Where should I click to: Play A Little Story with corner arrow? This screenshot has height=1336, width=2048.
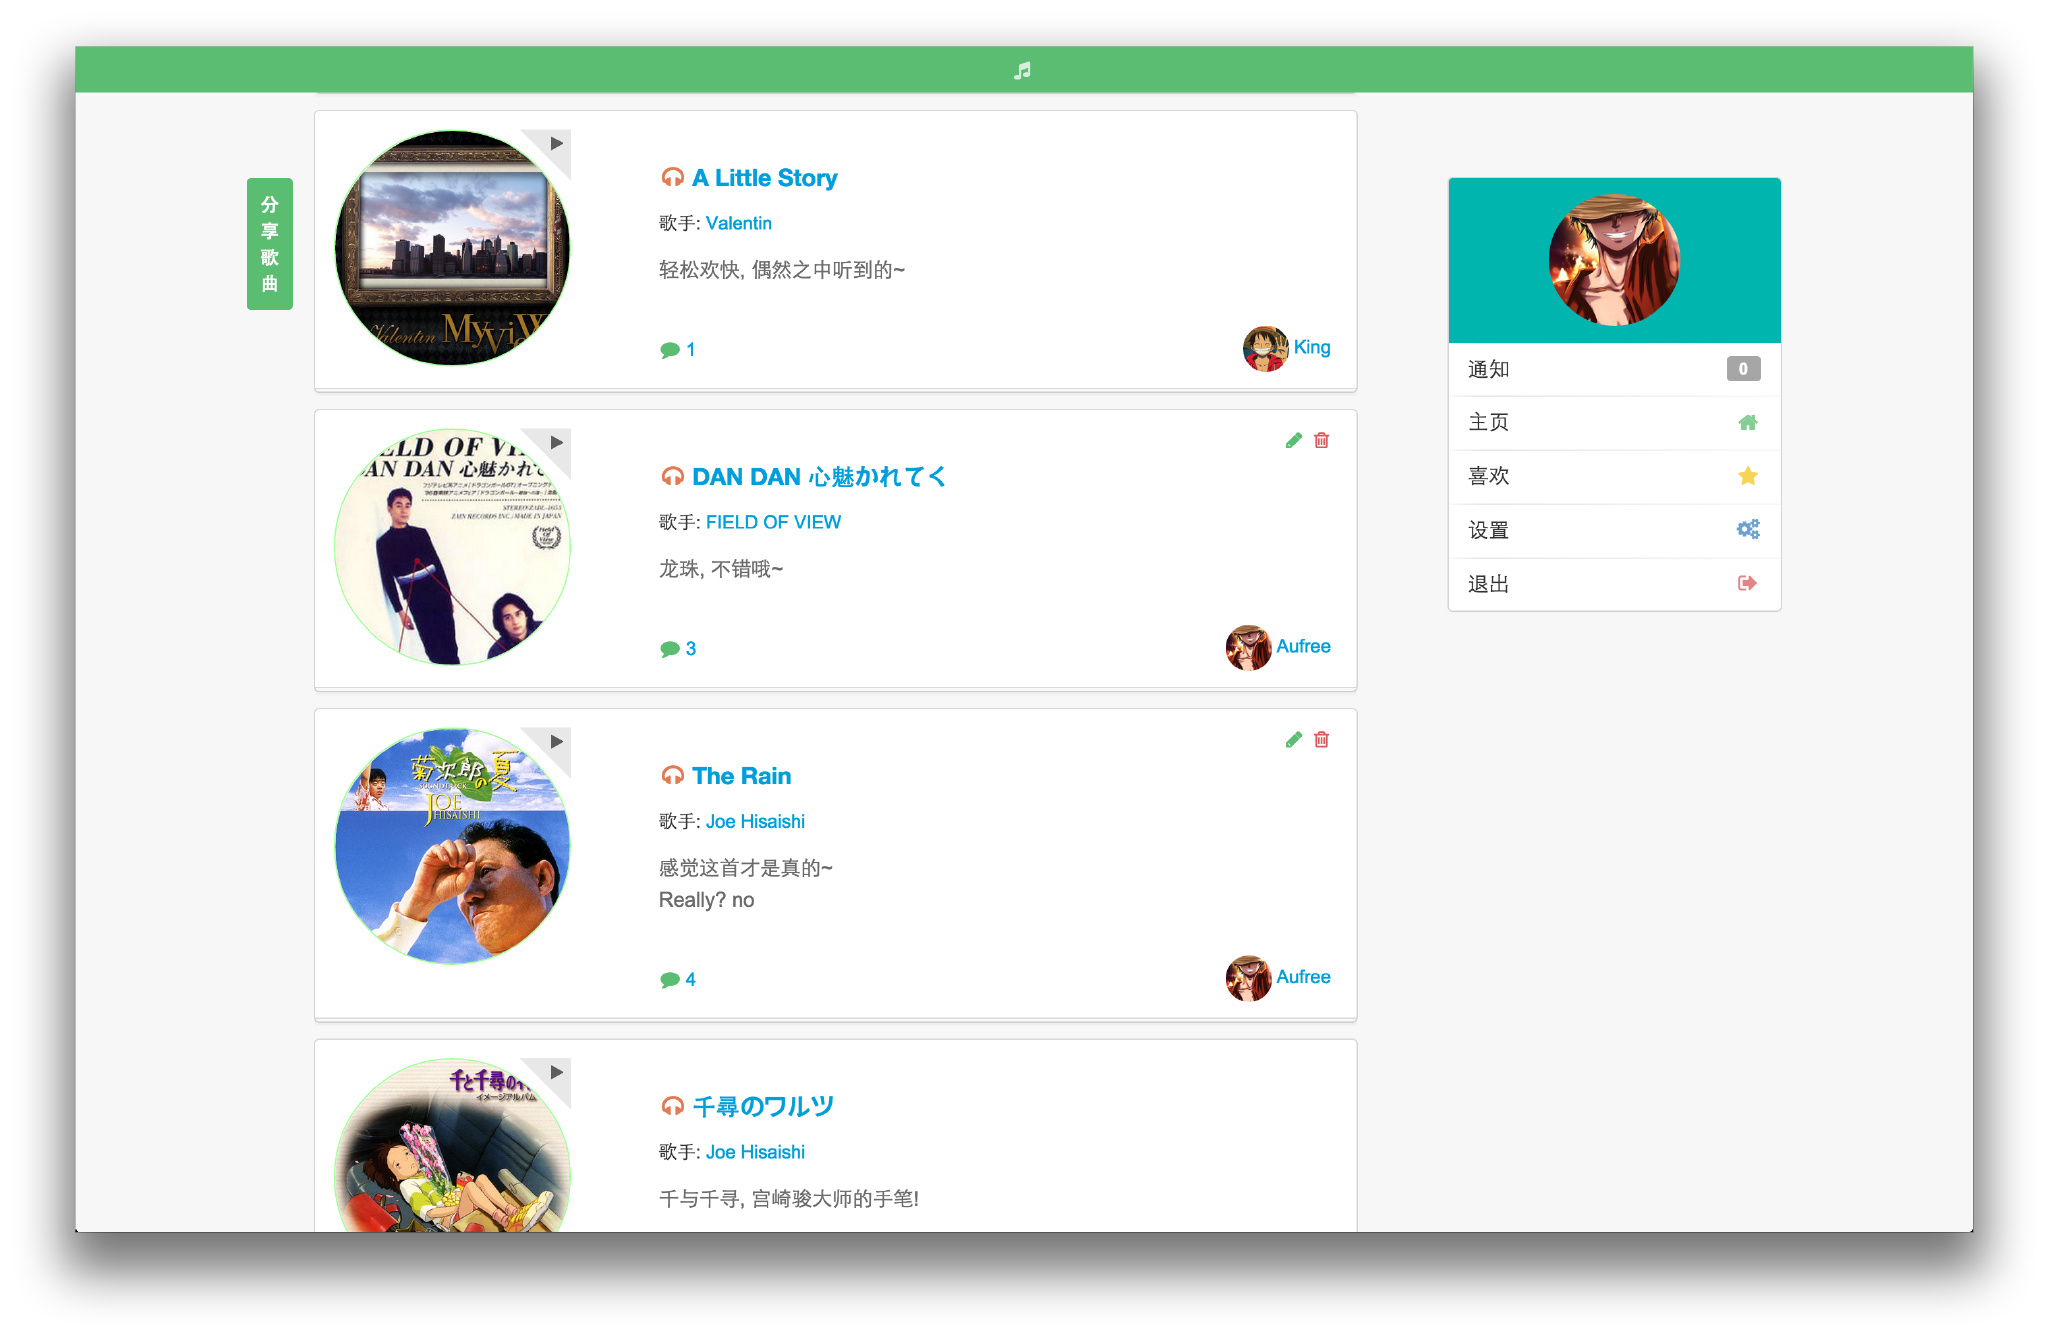(557, 144)
